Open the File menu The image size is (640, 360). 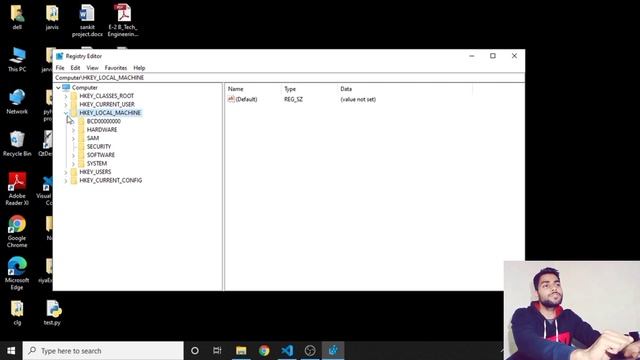(60, 68)
